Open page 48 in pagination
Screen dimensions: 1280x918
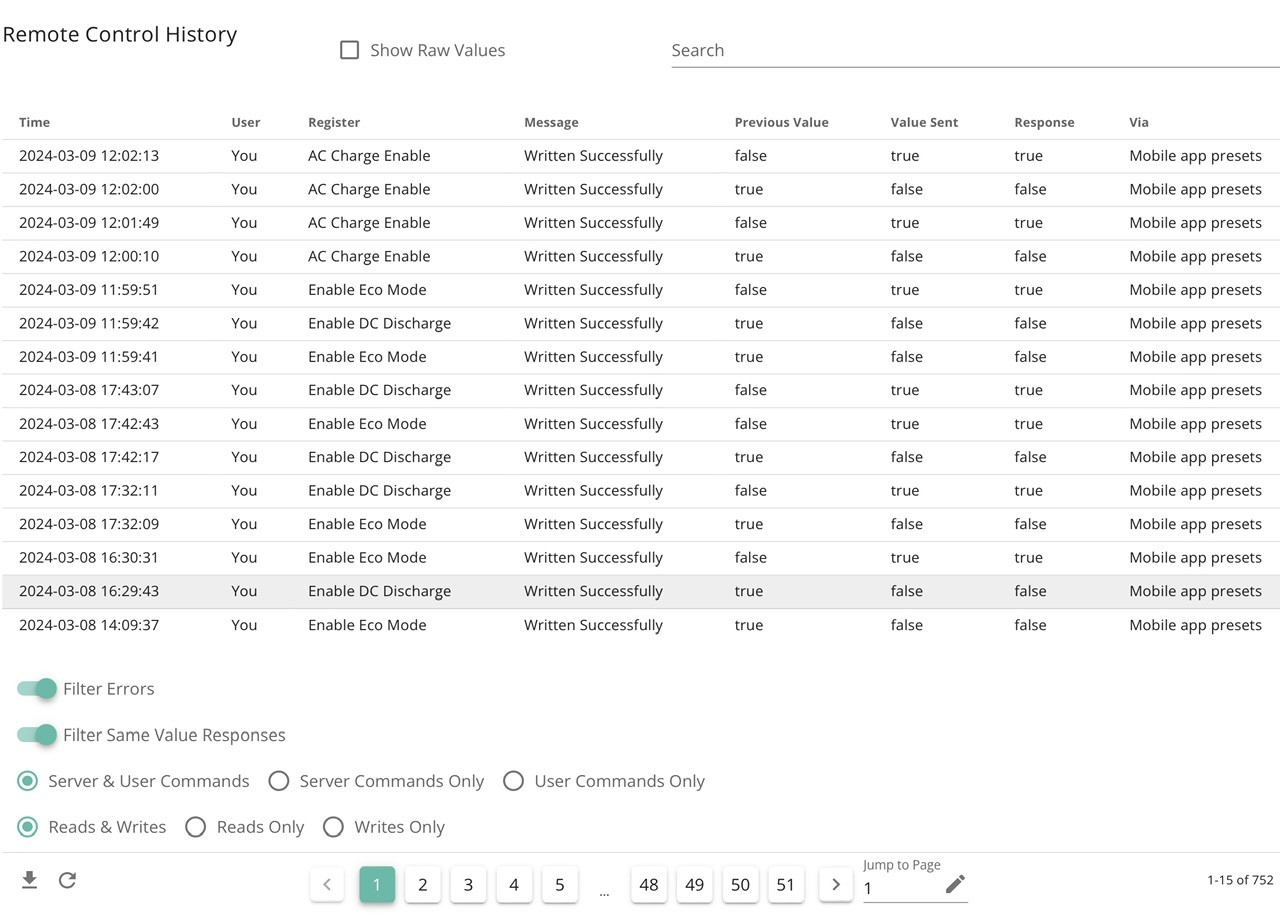coord(649,884)
